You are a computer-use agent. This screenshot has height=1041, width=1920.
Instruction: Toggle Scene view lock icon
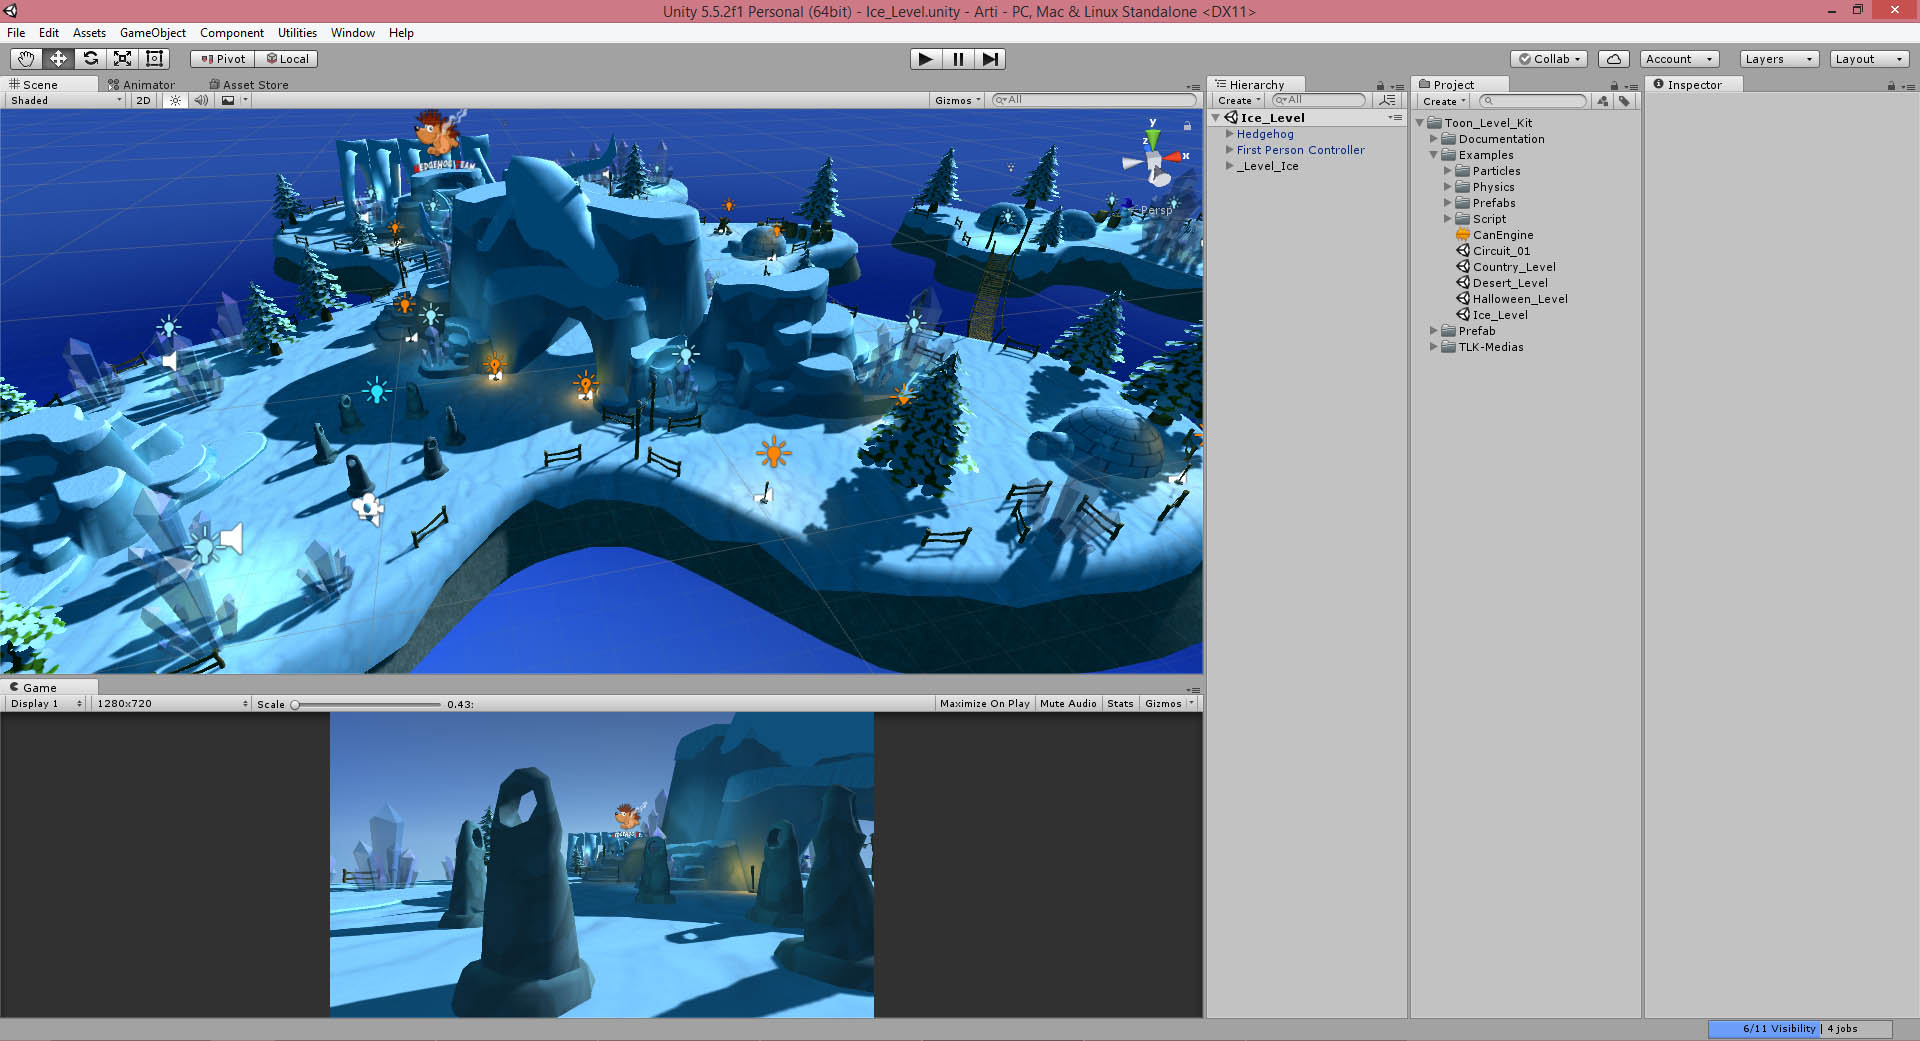(x=1187, y=126)
